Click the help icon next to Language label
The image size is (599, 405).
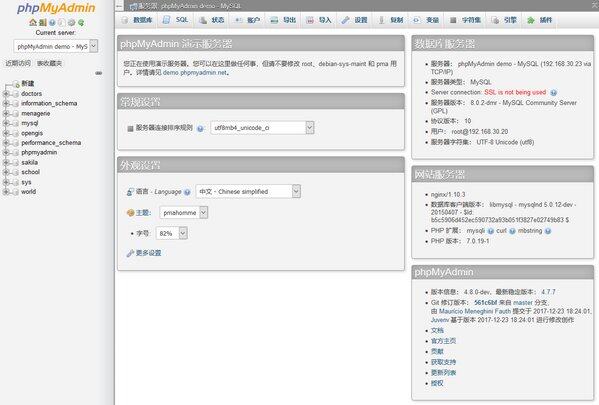[187, 192]
